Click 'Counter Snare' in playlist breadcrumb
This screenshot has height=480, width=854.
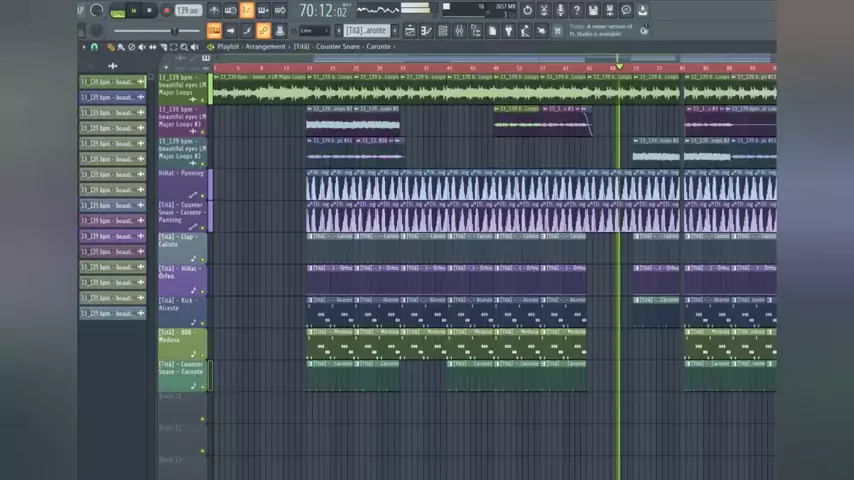pyautogui.click(x=338, y=47)
